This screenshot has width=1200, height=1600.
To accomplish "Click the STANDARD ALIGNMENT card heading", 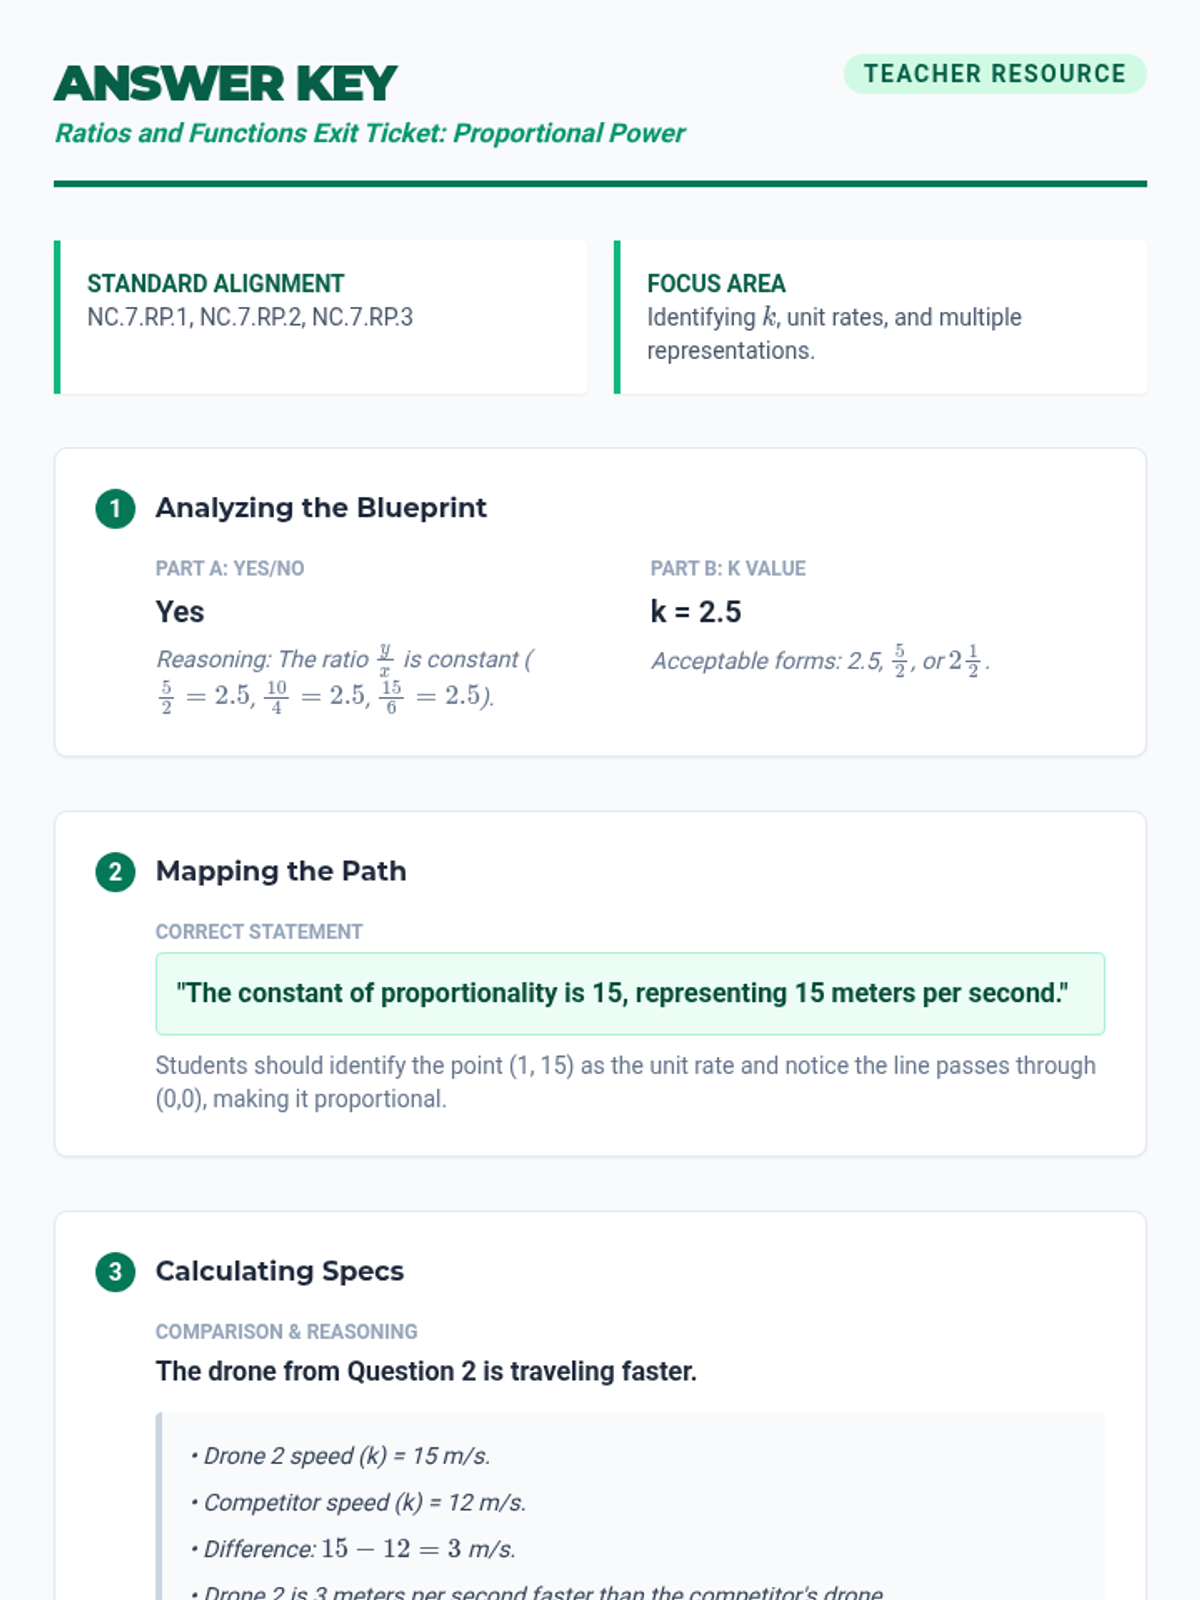I will click(x=215, y=284).
